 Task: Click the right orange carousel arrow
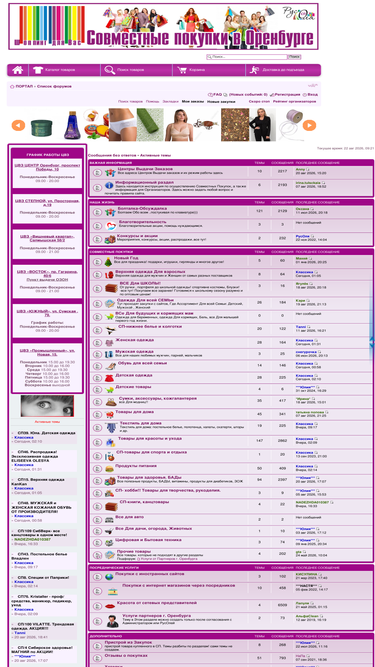[x=309, y=125]
